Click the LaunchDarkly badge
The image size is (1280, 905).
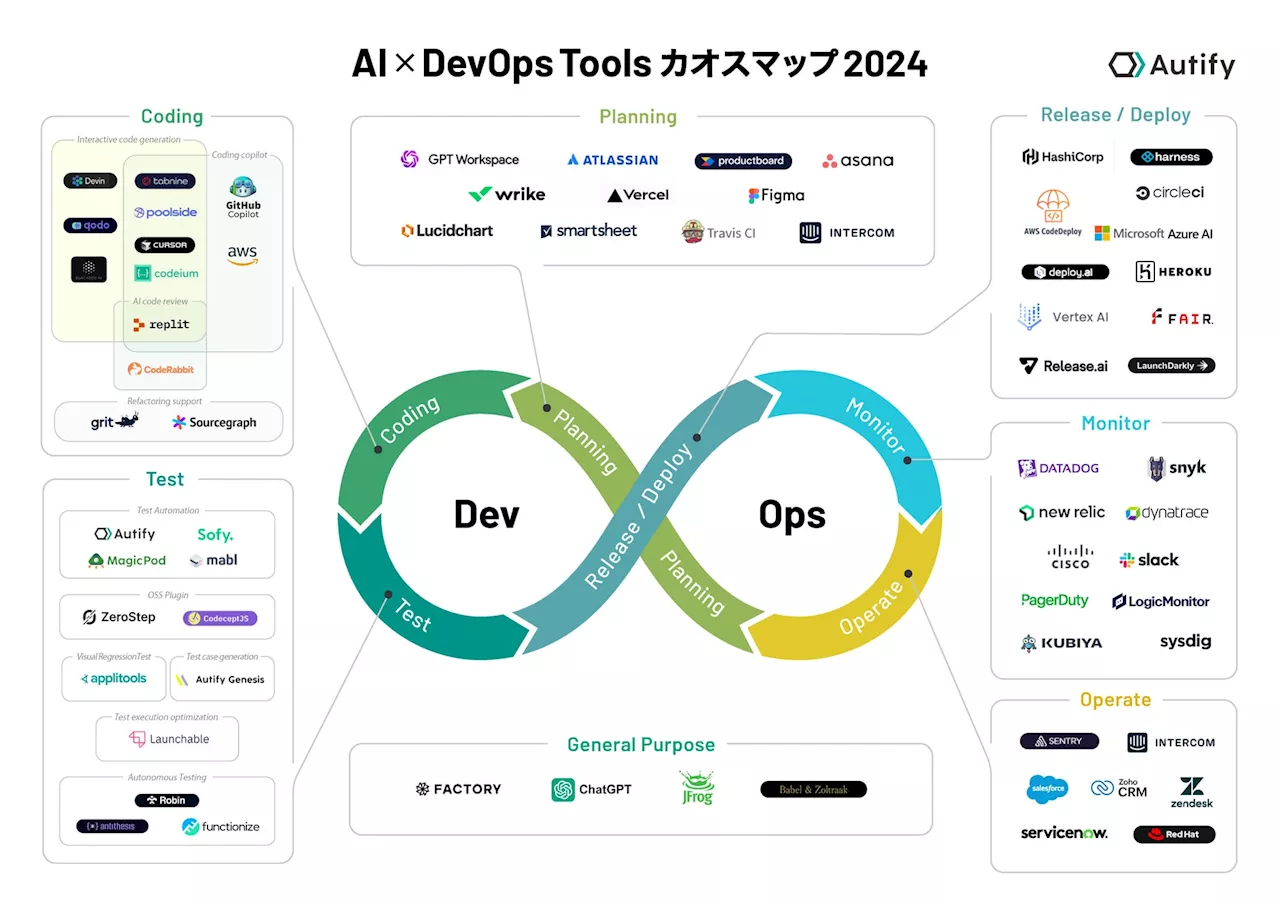click(x=1171, y=366)
